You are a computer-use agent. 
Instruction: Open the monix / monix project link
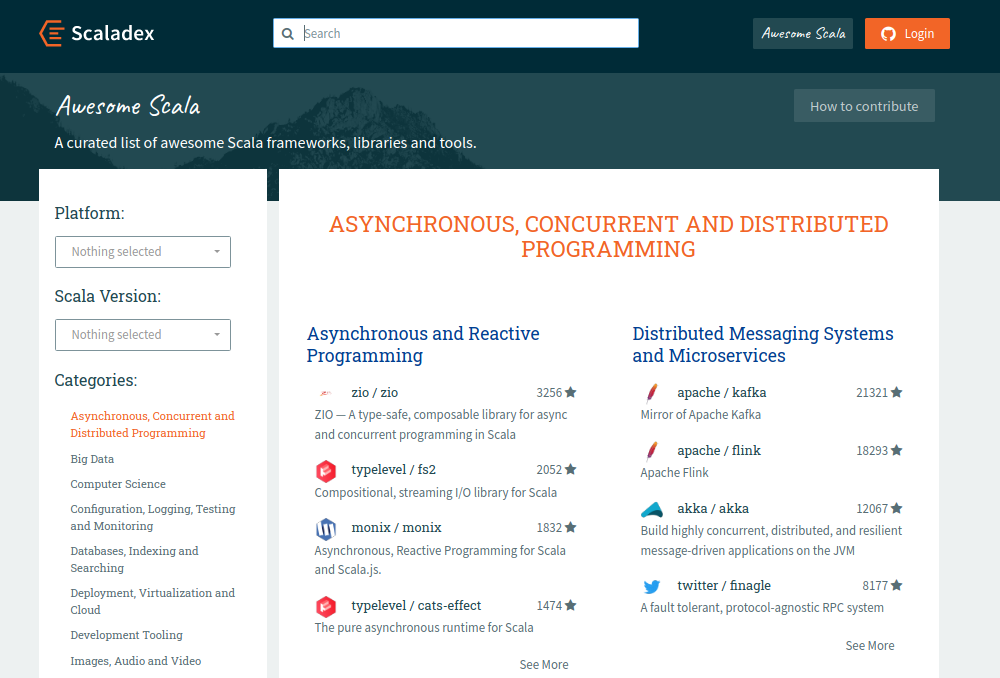396,528
